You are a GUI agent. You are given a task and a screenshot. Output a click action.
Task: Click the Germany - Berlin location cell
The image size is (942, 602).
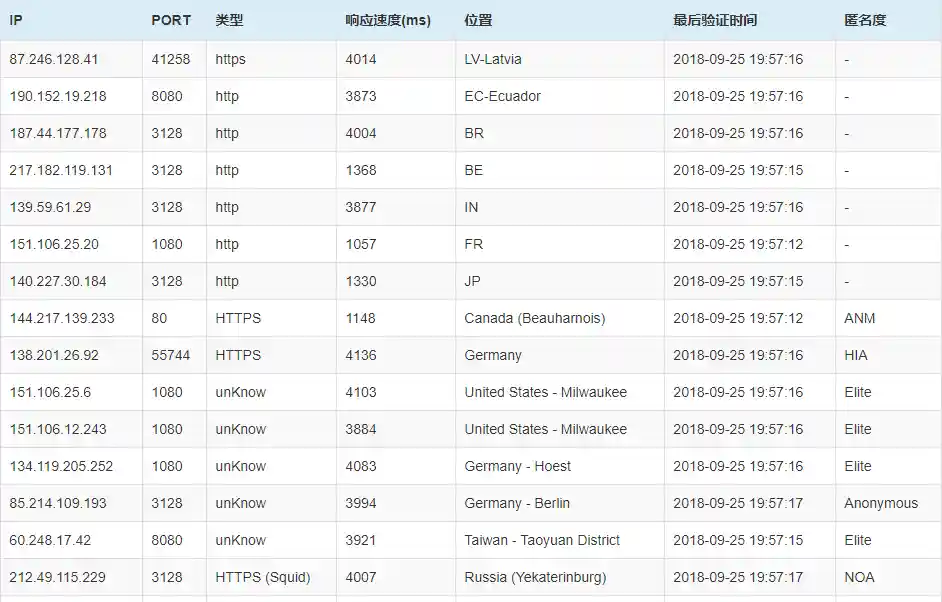[517, 503]
